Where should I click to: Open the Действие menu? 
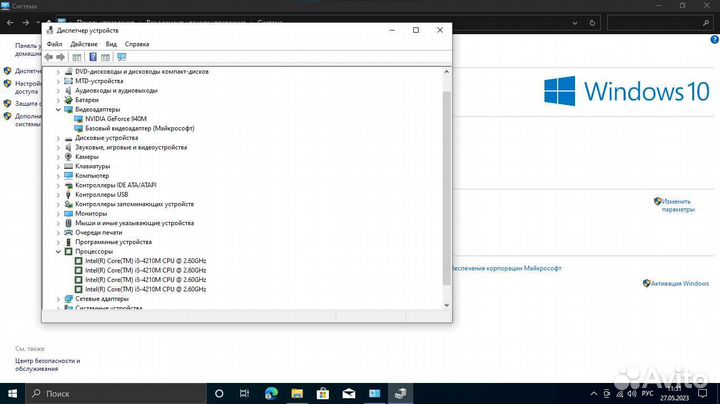pyautogui.click(x=84, y=44)
